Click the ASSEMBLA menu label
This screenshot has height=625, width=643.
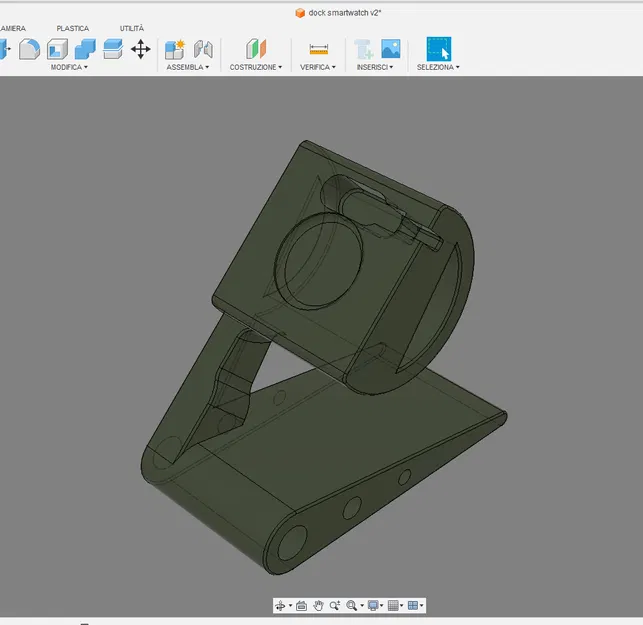point(187,67)
